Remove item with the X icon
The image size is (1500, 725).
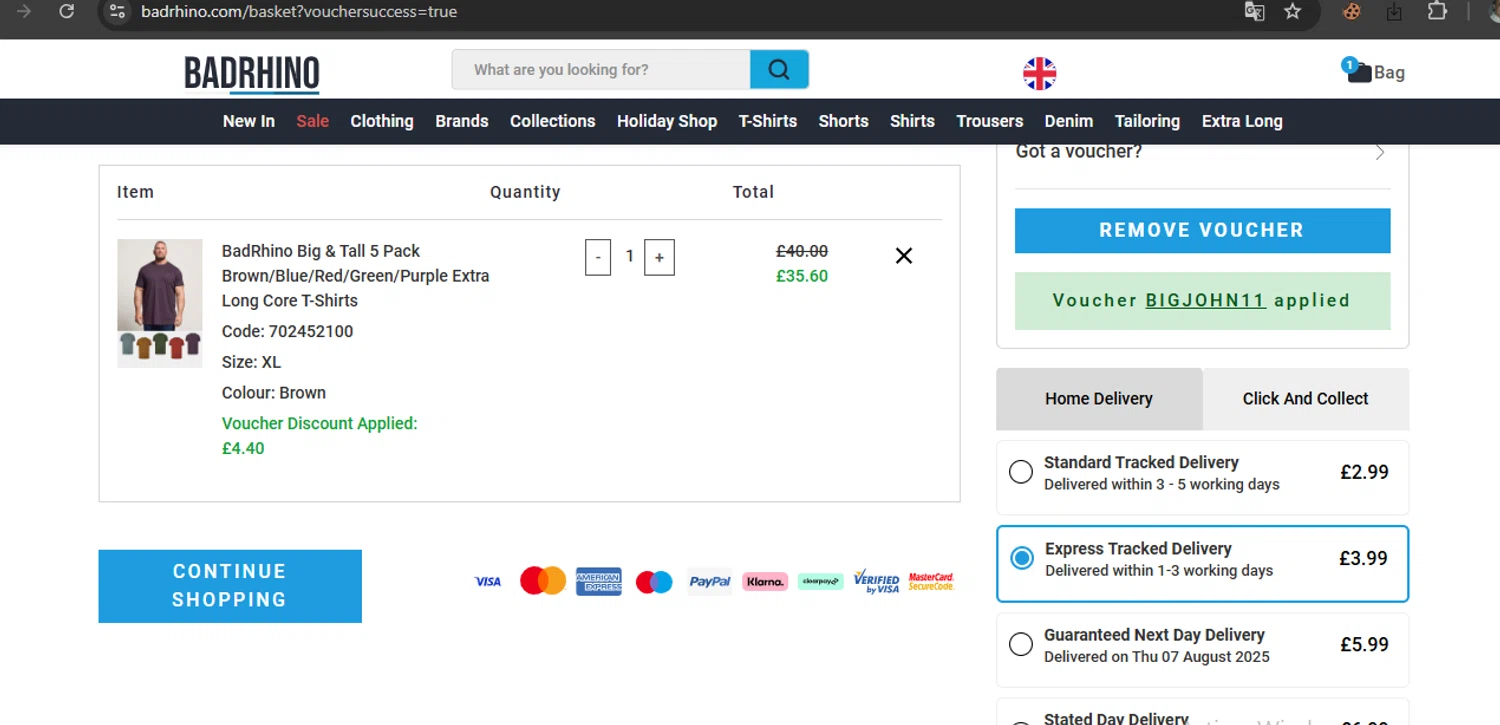click(904, 256)
